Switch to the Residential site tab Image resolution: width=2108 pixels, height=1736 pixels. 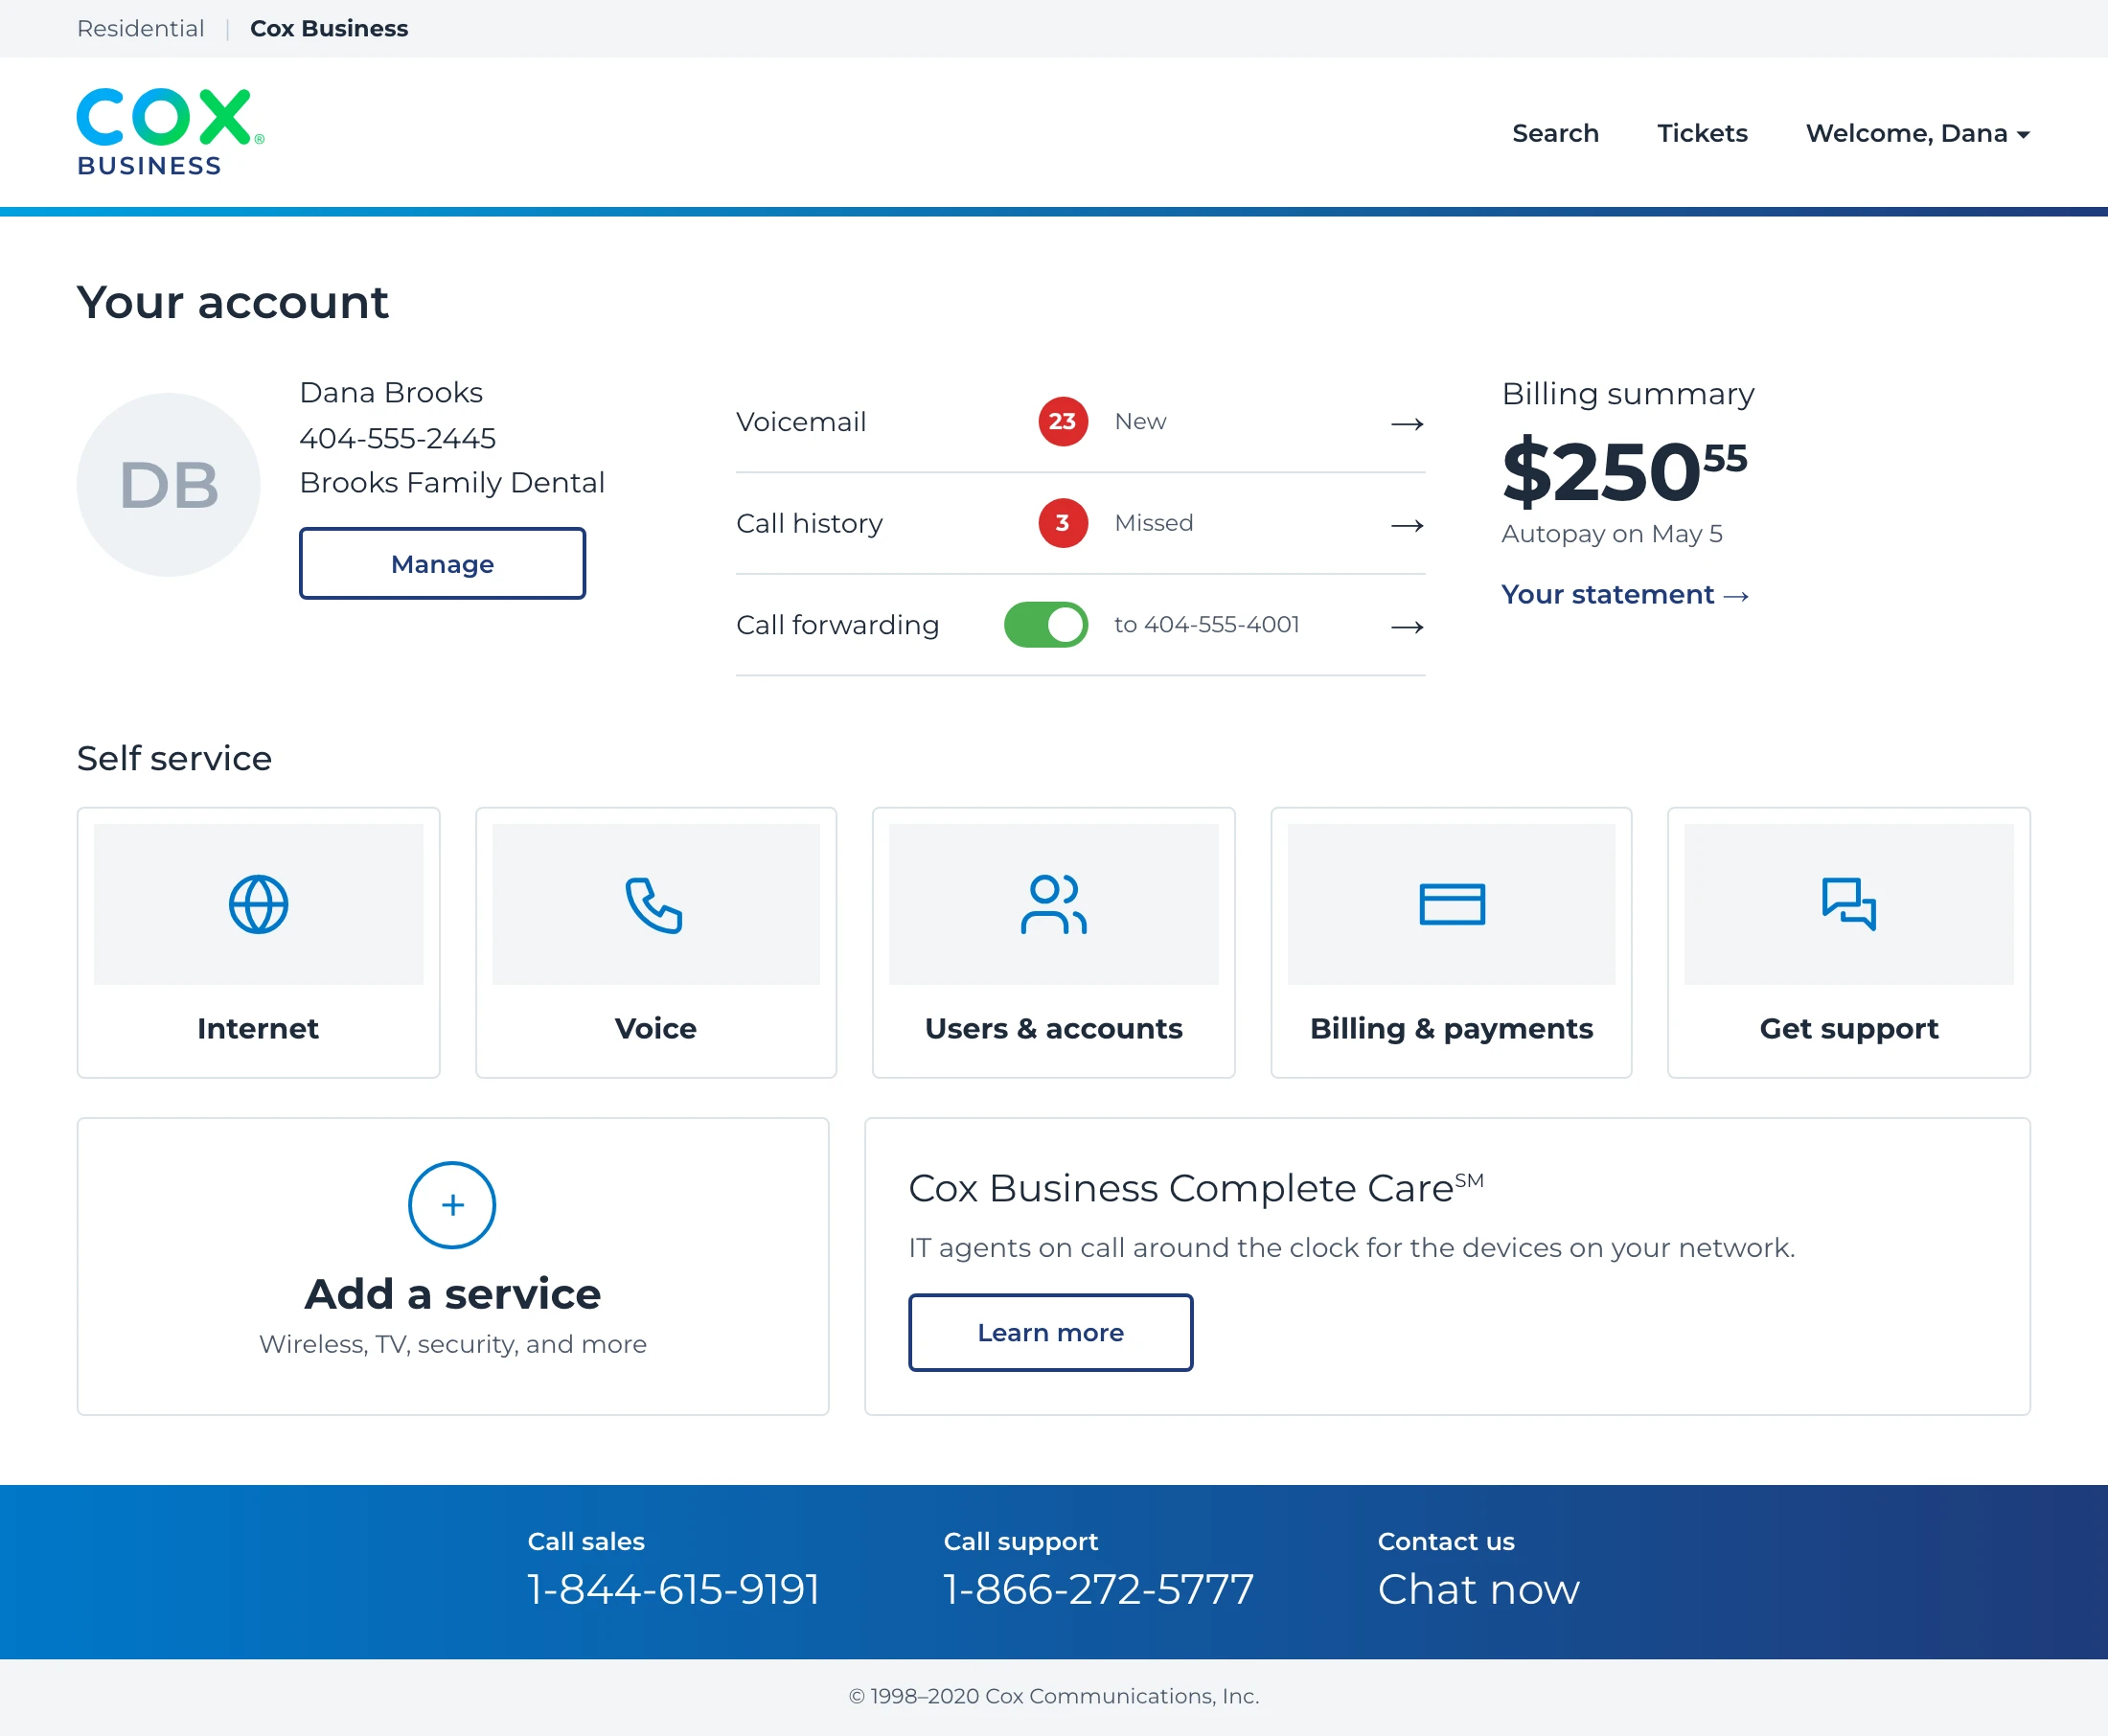(141, 28)
